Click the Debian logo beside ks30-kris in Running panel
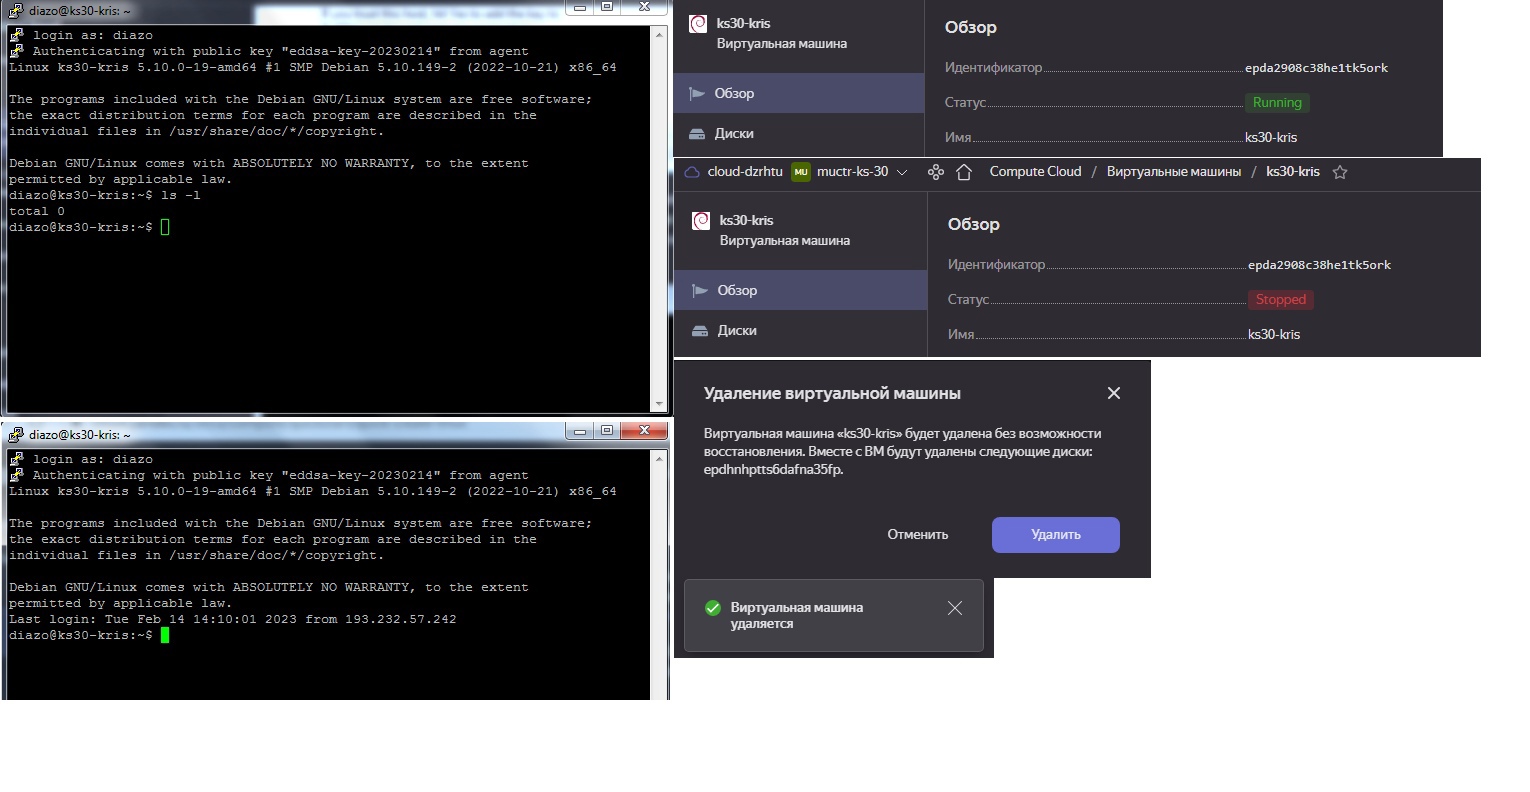The width and height of the screenshot is (1530, 792). tap(698, 24)
